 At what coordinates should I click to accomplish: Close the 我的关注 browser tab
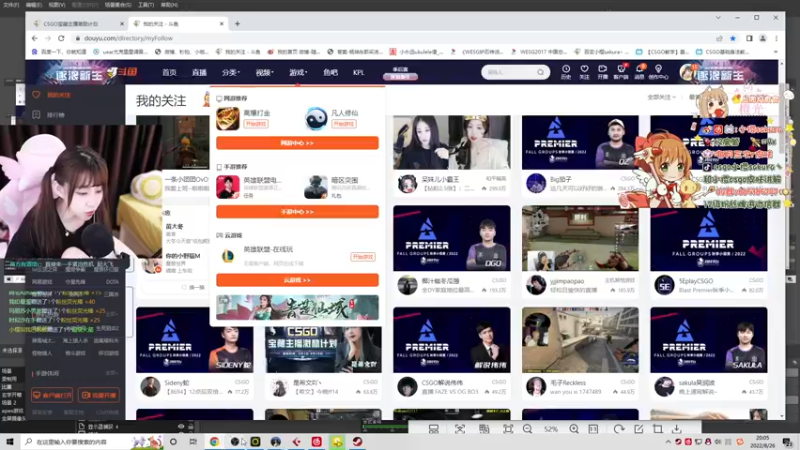click(x=221, y=23)
